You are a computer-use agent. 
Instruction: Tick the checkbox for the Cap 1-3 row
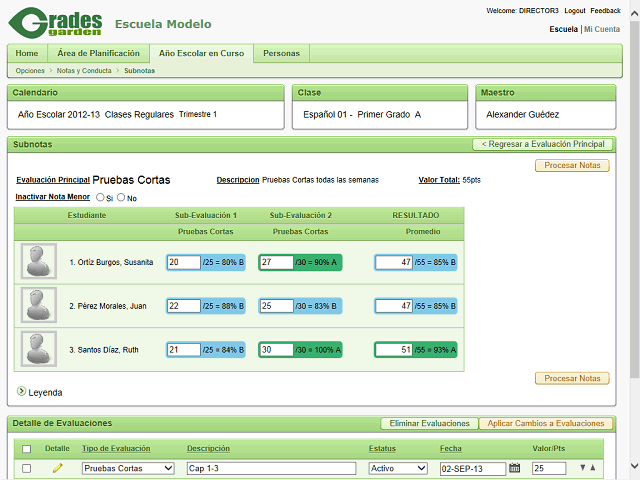pyautogui.click(x=27, y=468)
